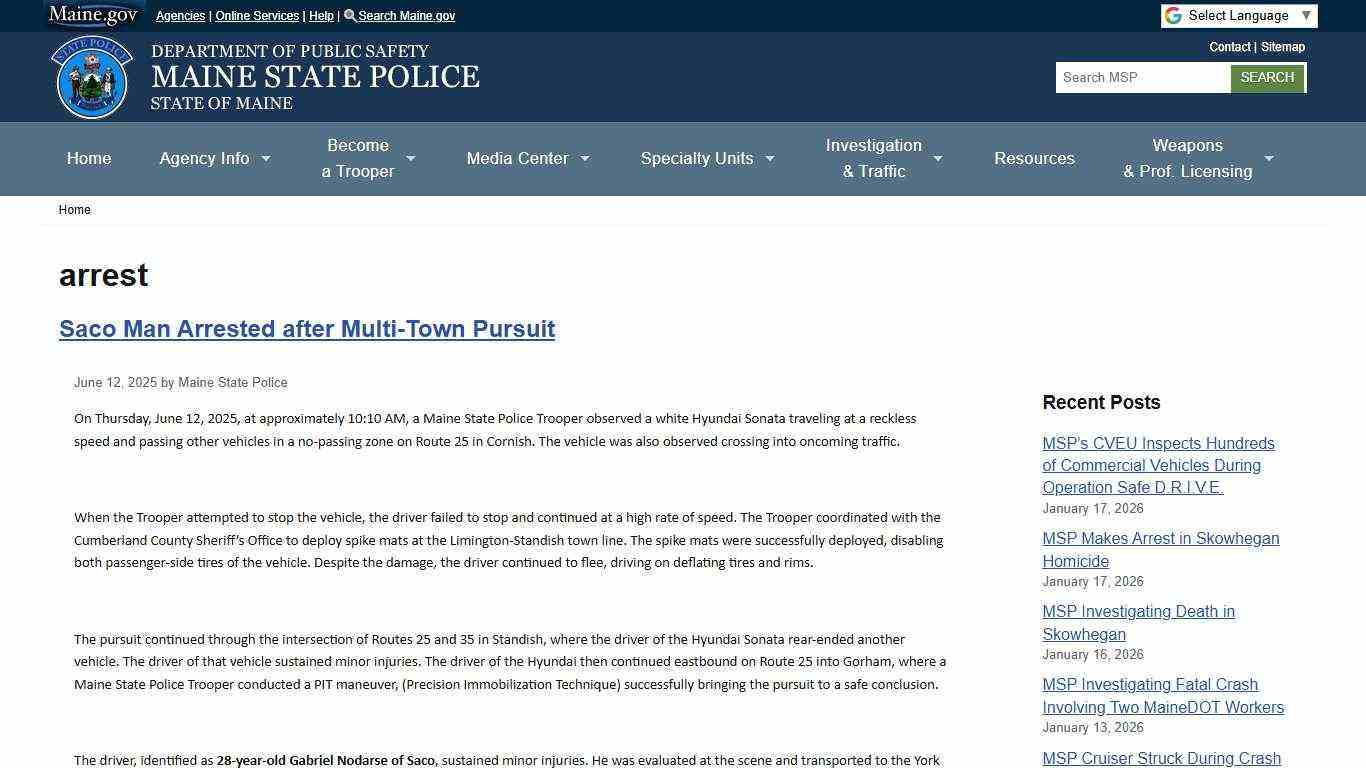Screen dimensions: 1366x768
Task: Open the Media Center dropdown
Action: click(x=527, y=158)
